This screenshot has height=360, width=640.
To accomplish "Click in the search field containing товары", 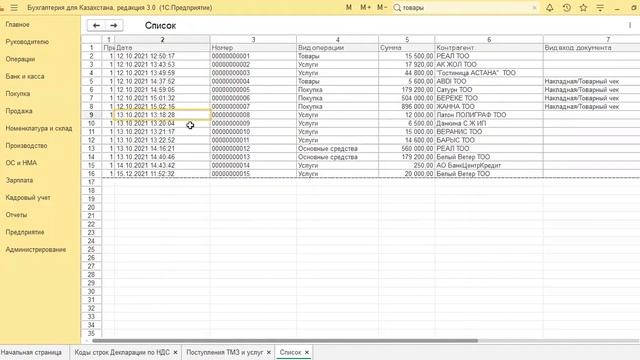I will coord(465,8).
